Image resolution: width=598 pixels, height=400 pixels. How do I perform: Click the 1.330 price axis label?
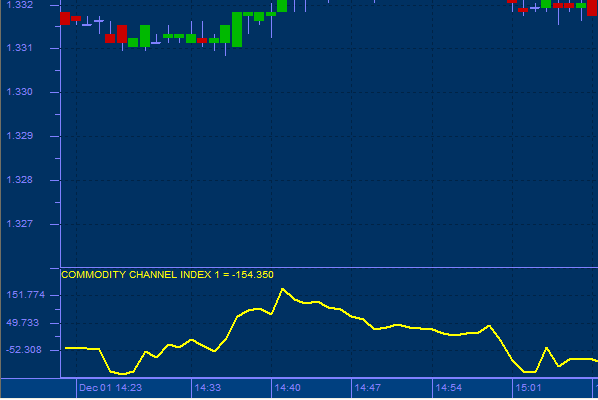pos(19,92)
